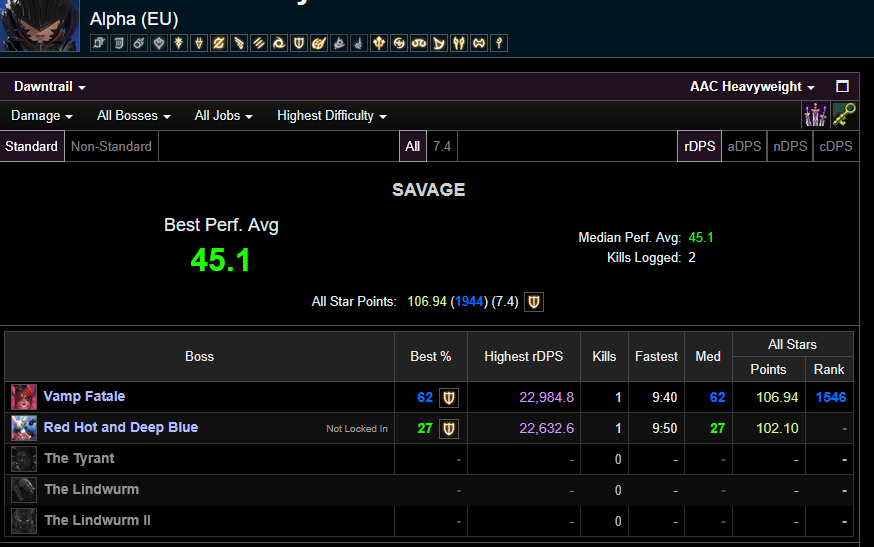Click the shield icon in Vamp Fatale row
Viewport: 874px width, 547px height.
point(449,398)
